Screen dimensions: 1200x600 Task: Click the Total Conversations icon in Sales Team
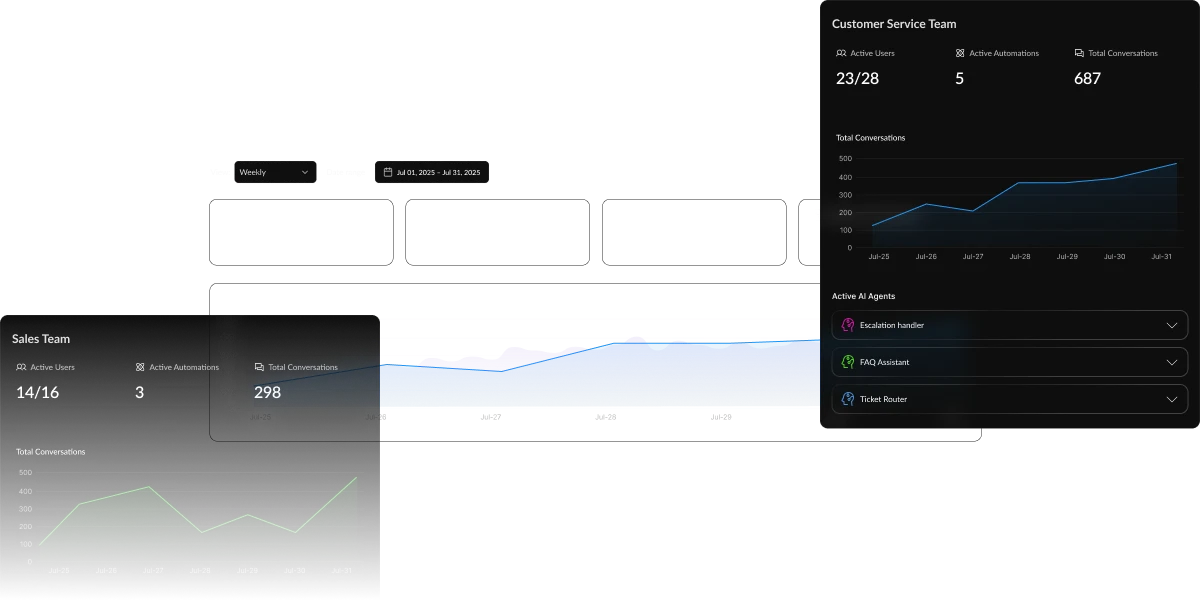click(x=259, y=367)
